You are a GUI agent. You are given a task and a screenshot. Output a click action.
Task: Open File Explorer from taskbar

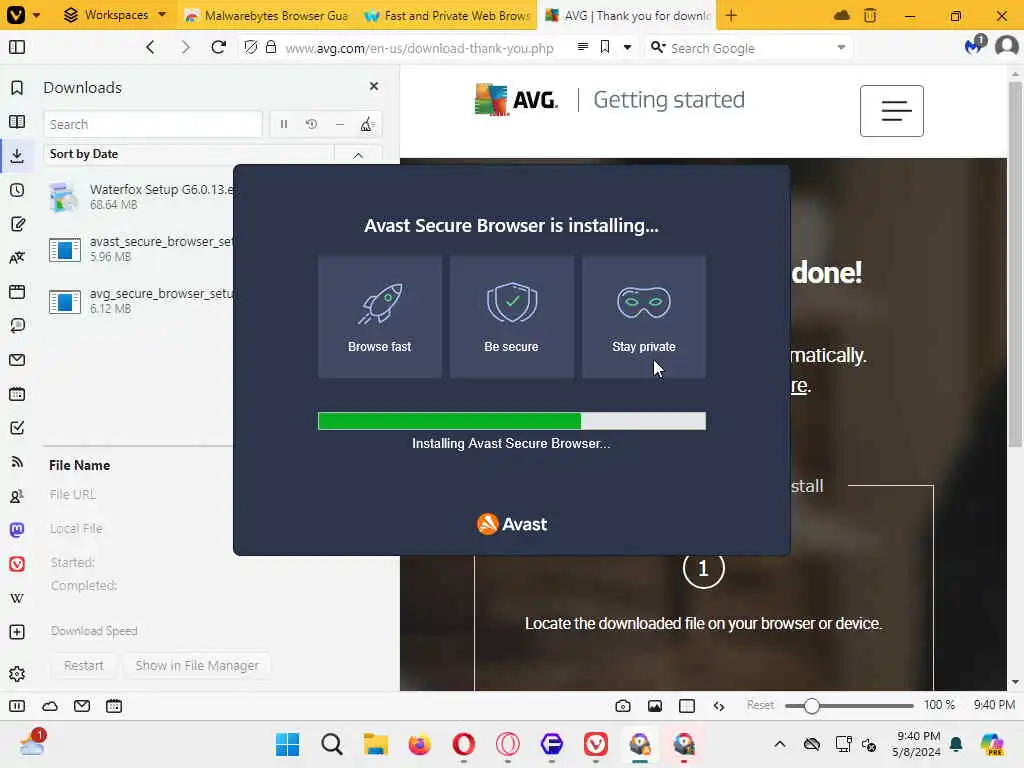[376, 744]
